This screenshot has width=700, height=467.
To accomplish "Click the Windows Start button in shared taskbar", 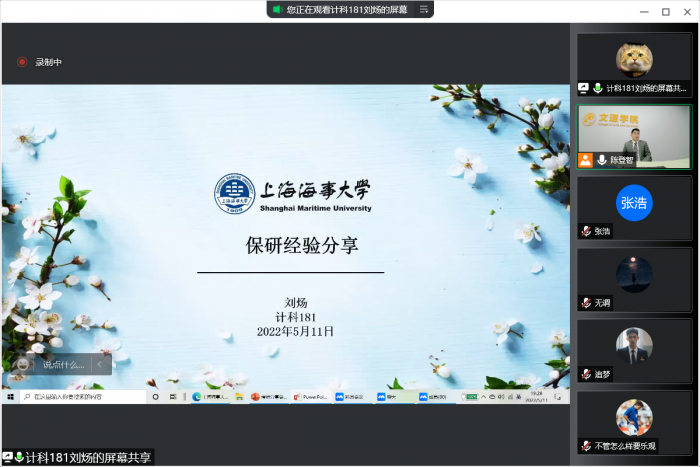I will coord(11,396).
